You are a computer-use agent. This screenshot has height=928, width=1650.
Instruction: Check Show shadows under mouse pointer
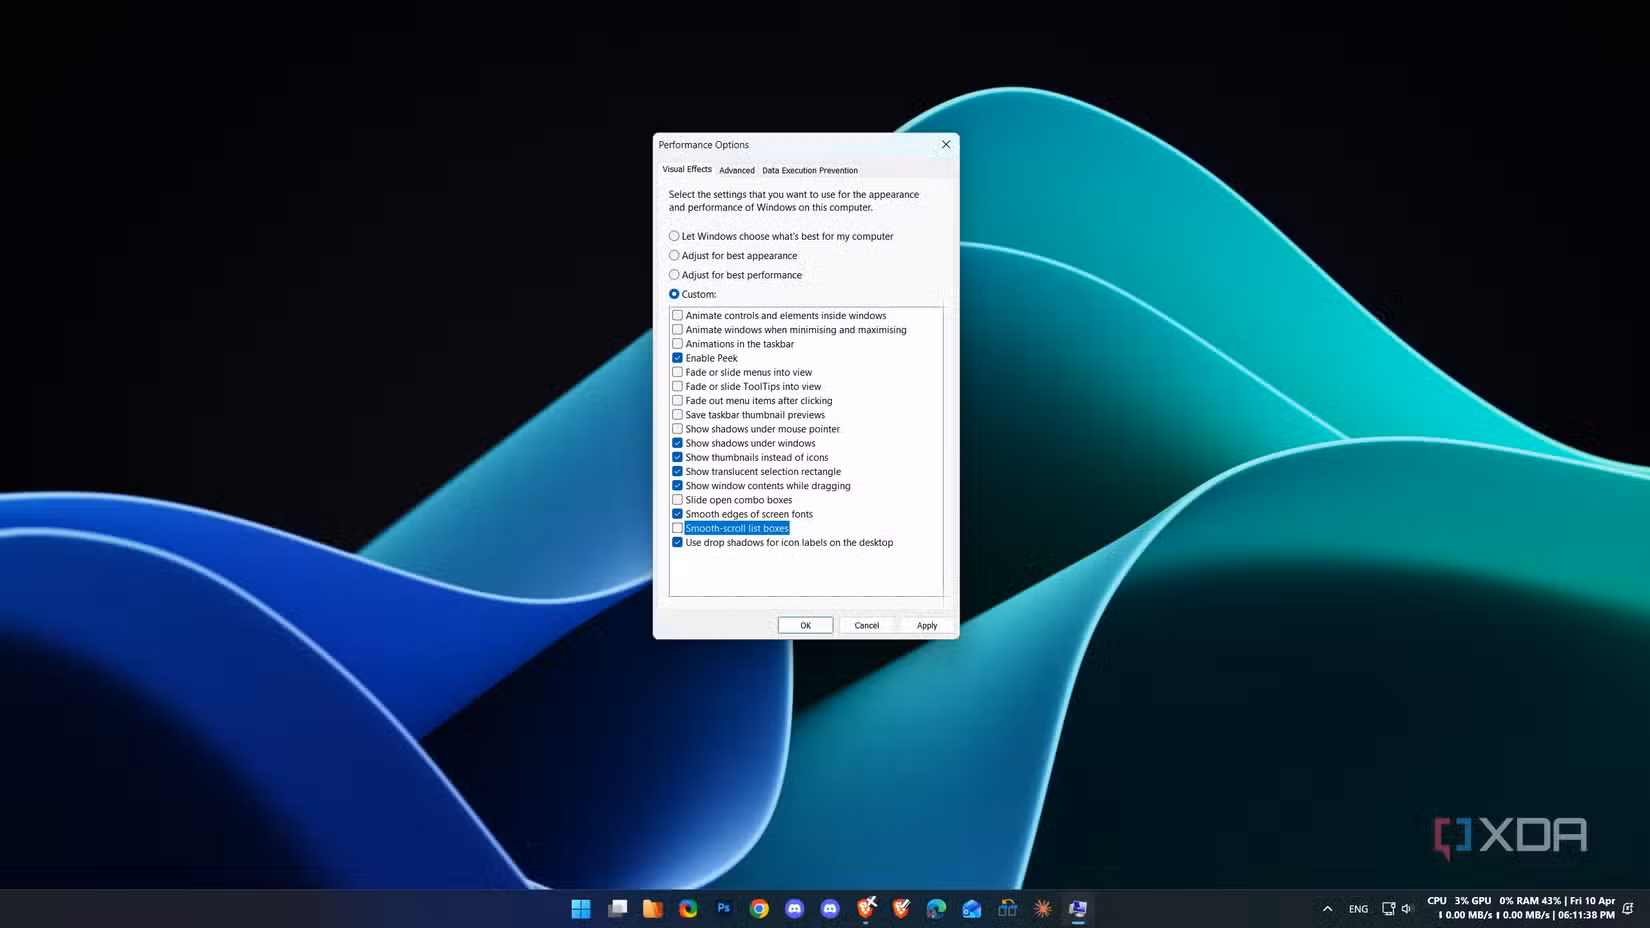tap(677, 429)
